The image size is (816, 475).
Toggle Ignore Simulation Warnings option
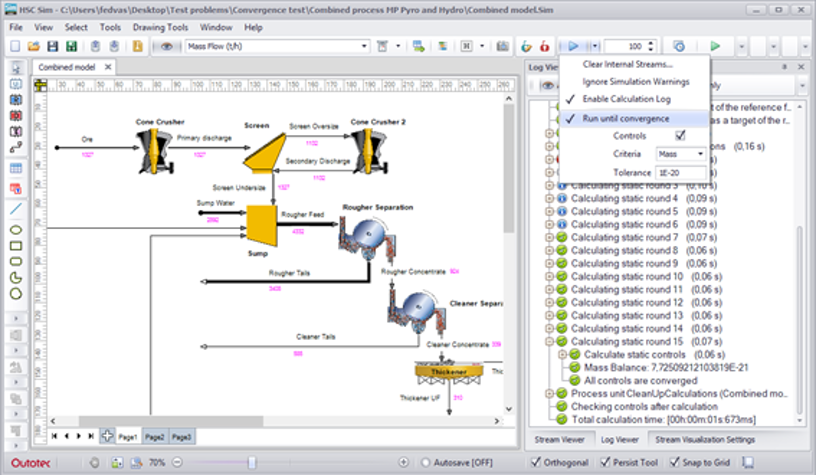click(x=635, y=82)
